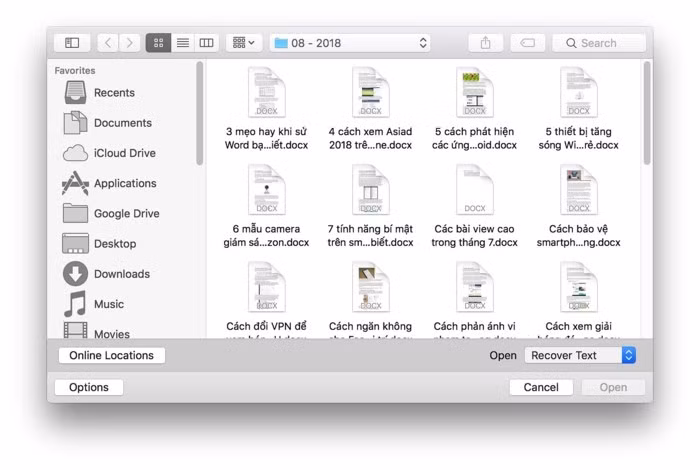The width and height of the screenshot is (700, 470).
Task: Go forward with the right arrow button
Action: pyautogui.click(x=129, y=43)
